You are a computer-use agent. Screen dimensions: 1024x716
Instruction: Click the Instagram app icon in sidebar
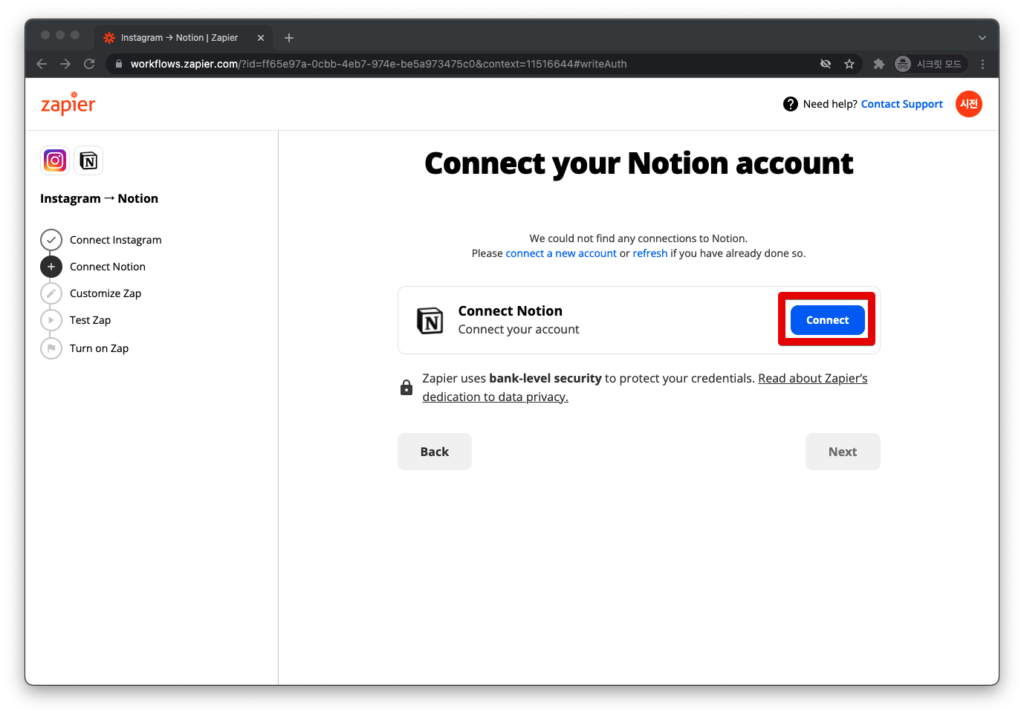click(55, 160)
